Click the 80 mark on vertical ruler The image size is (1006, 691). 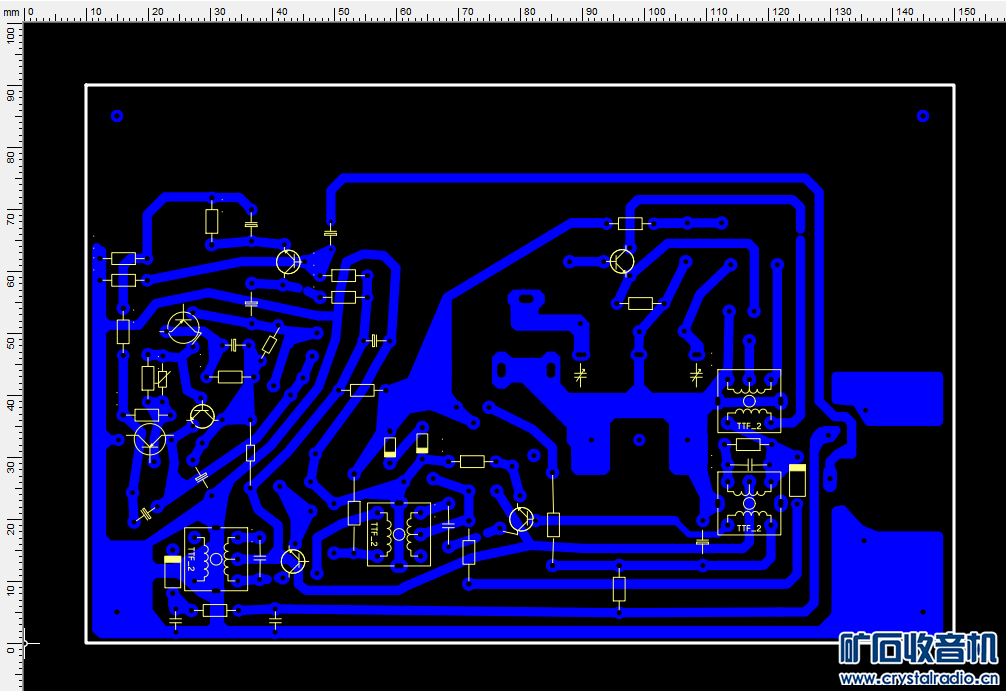point(10,155)
